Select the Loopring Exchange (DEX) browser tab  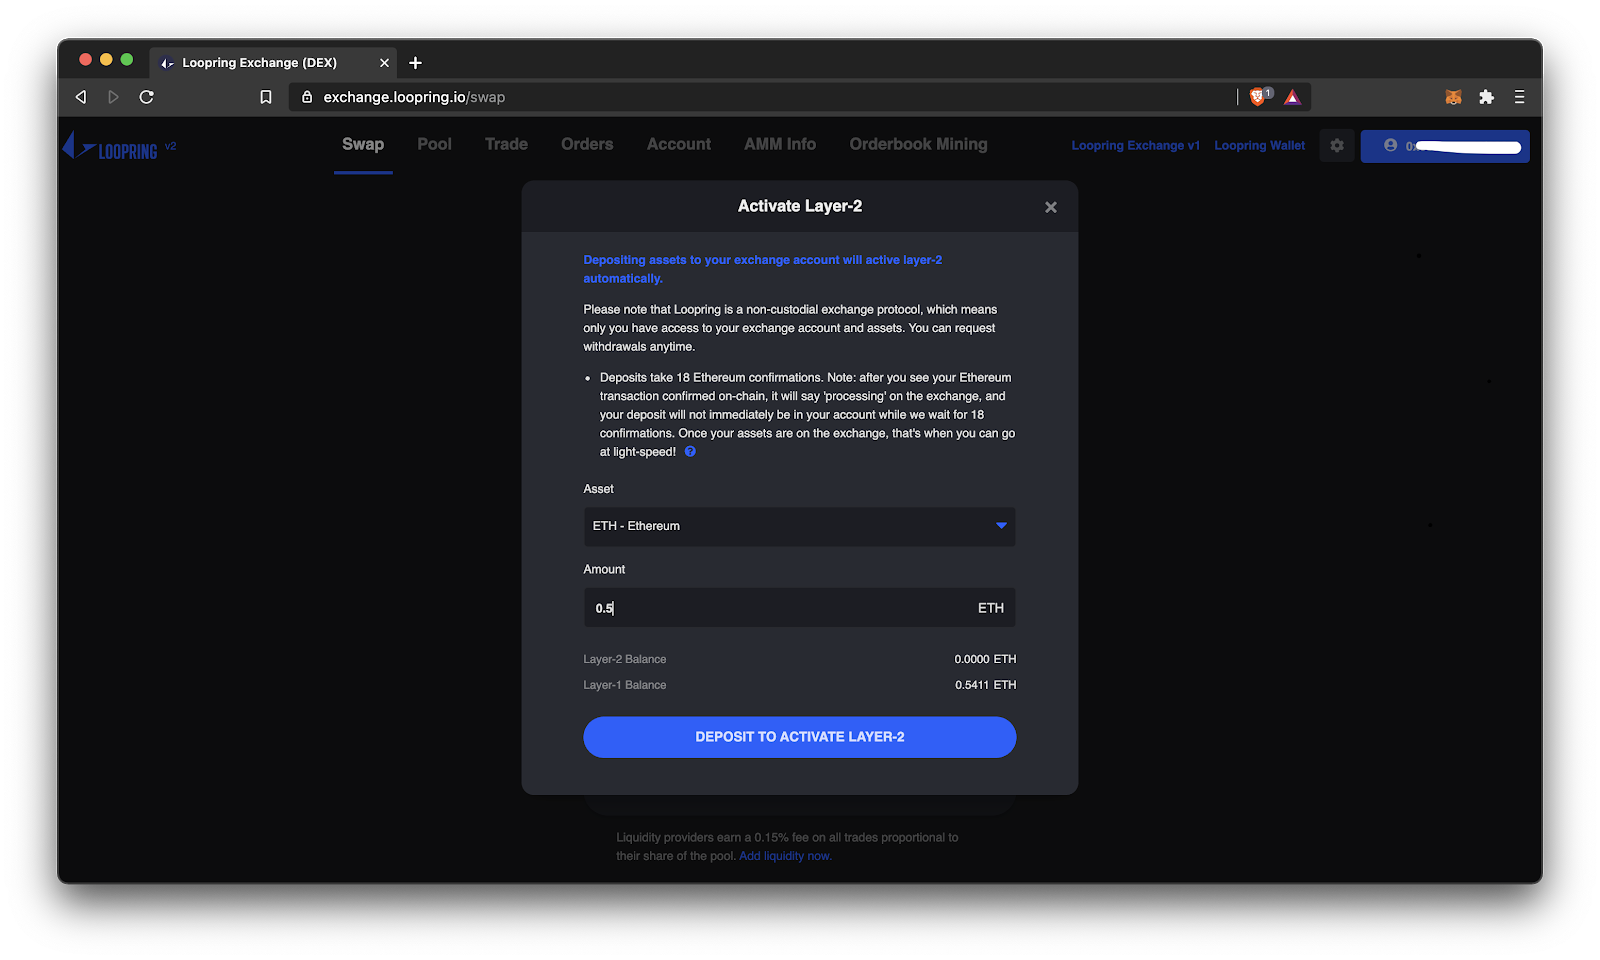coord(273,63)
